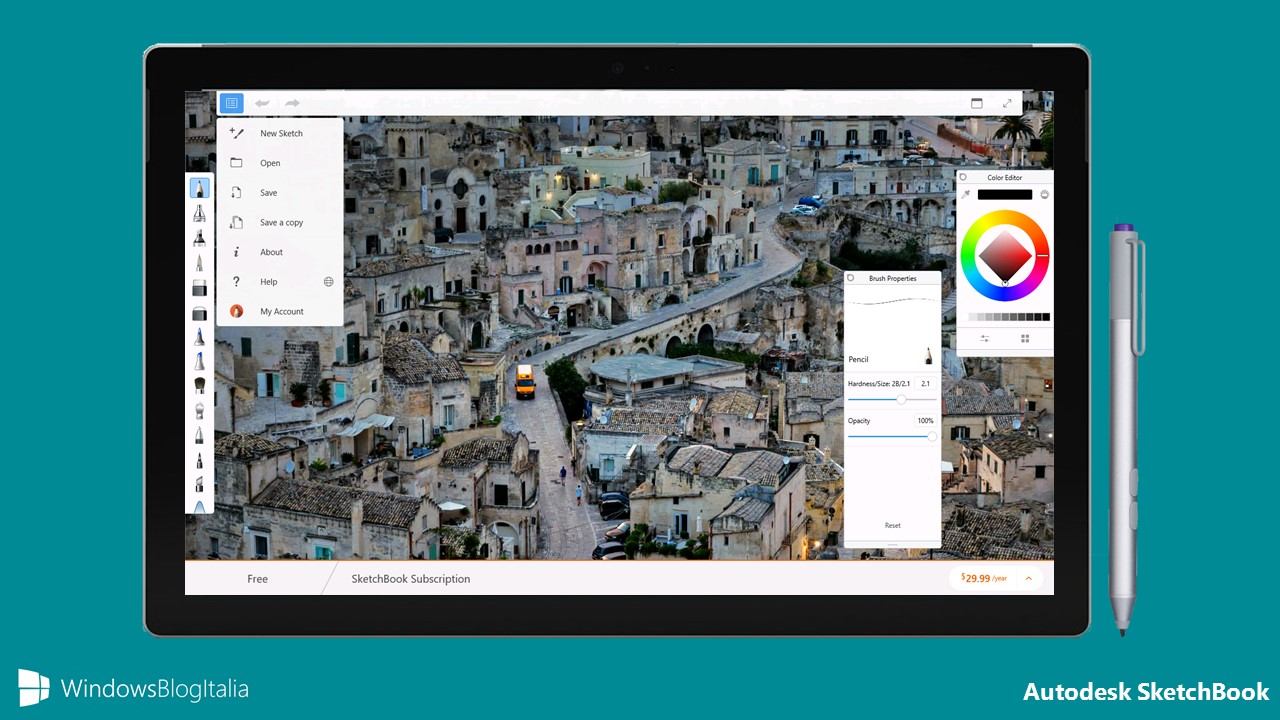Select the blue-tipped felt pen brush
This screenshot has height=720, width=1280.
pyautogui.click(x=200, y=361)
